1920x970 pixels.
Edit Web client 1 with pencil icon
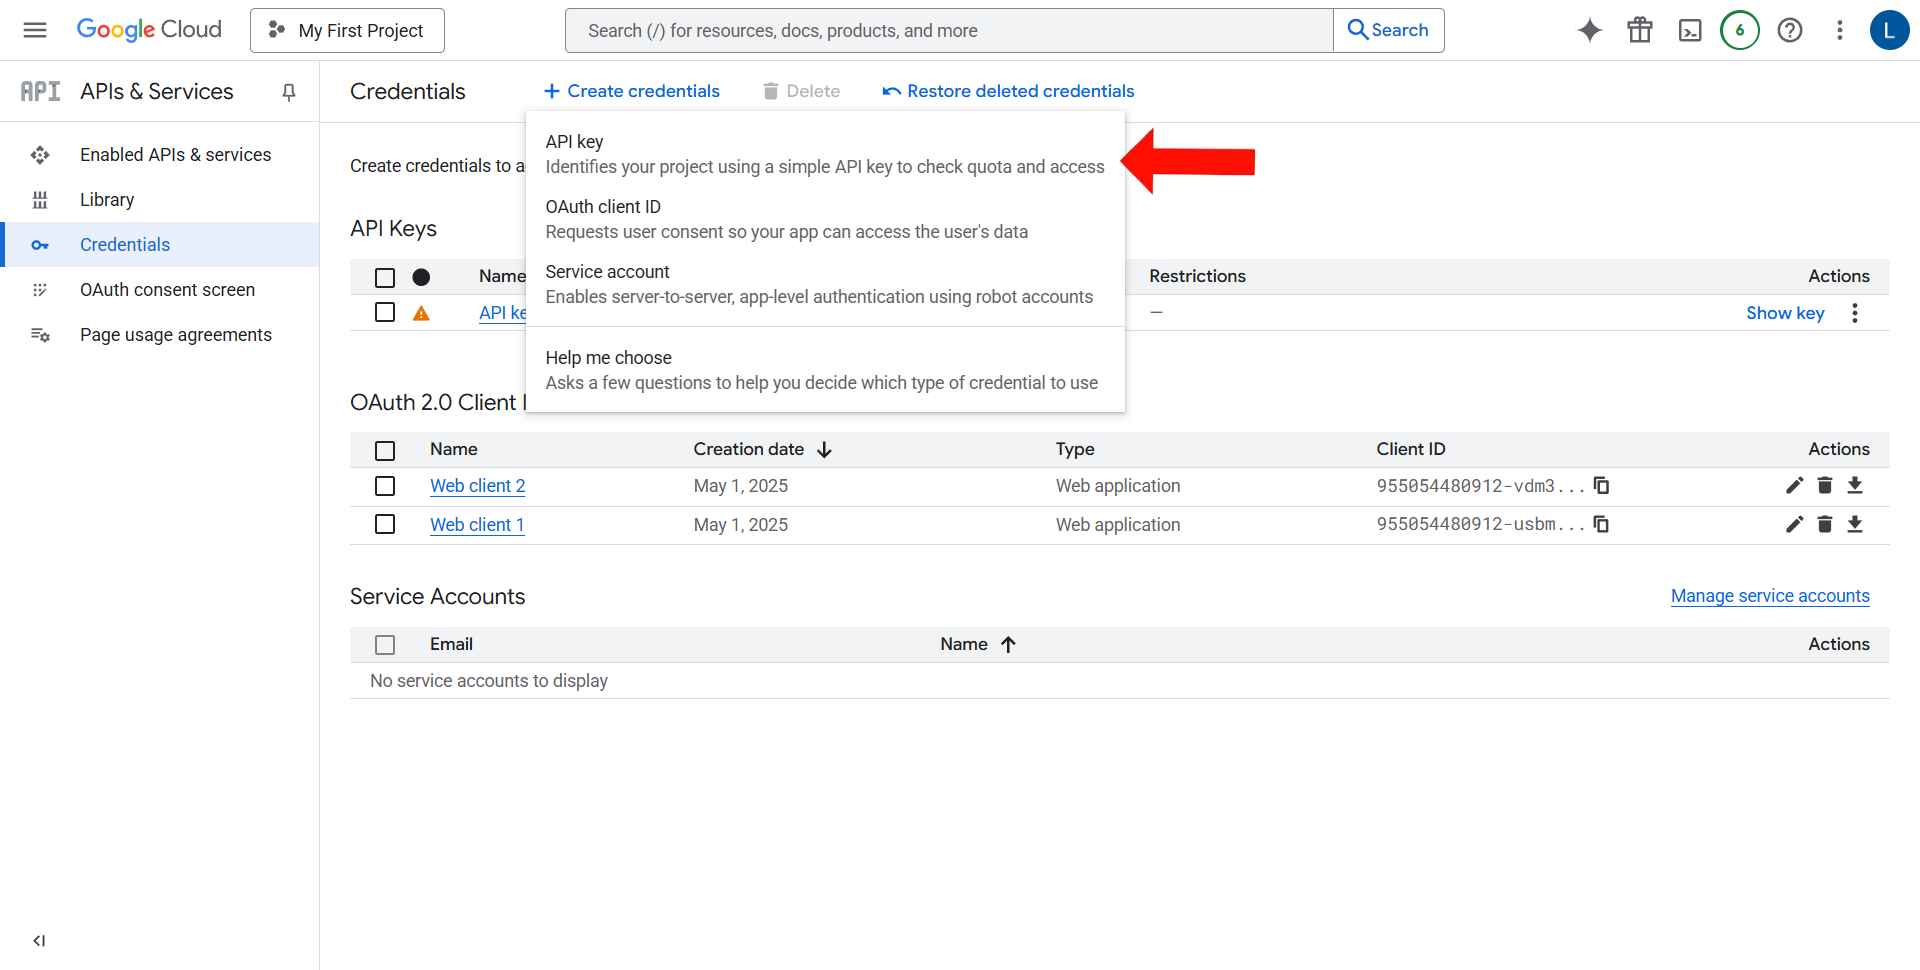point(1795,524)
